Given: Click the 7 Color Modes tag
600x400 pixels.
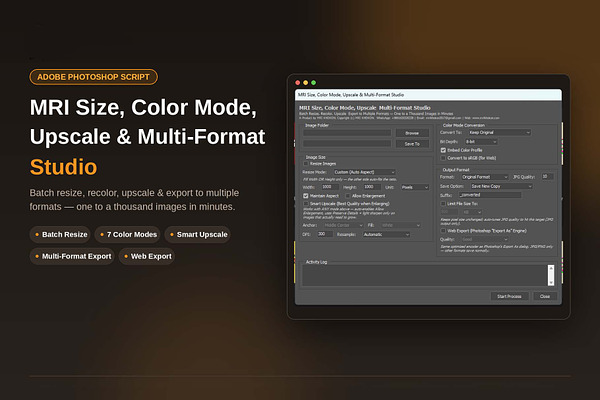Looking at the screenshot, I should [x=128, y=234].
